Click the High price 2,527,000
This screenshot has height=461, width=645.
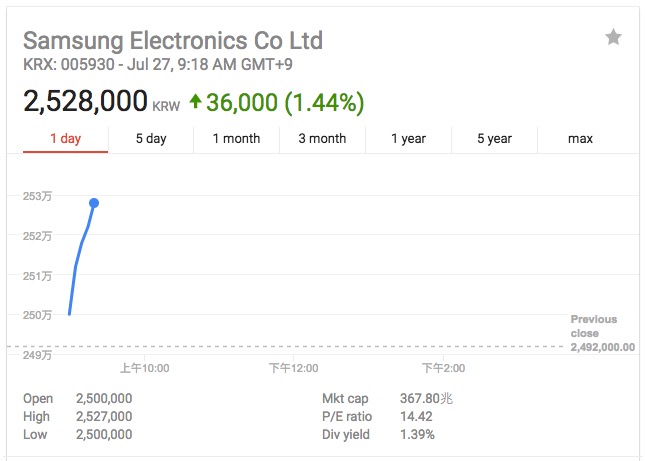pyautogui.click(x=104, y=416)
